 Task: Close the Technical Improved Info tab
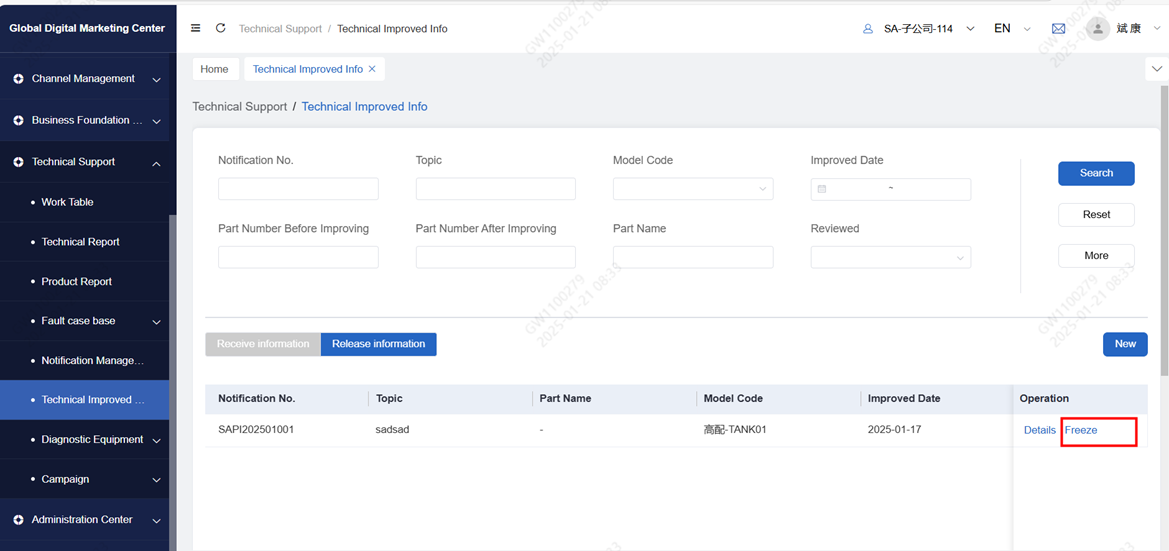tap(373, 69)
